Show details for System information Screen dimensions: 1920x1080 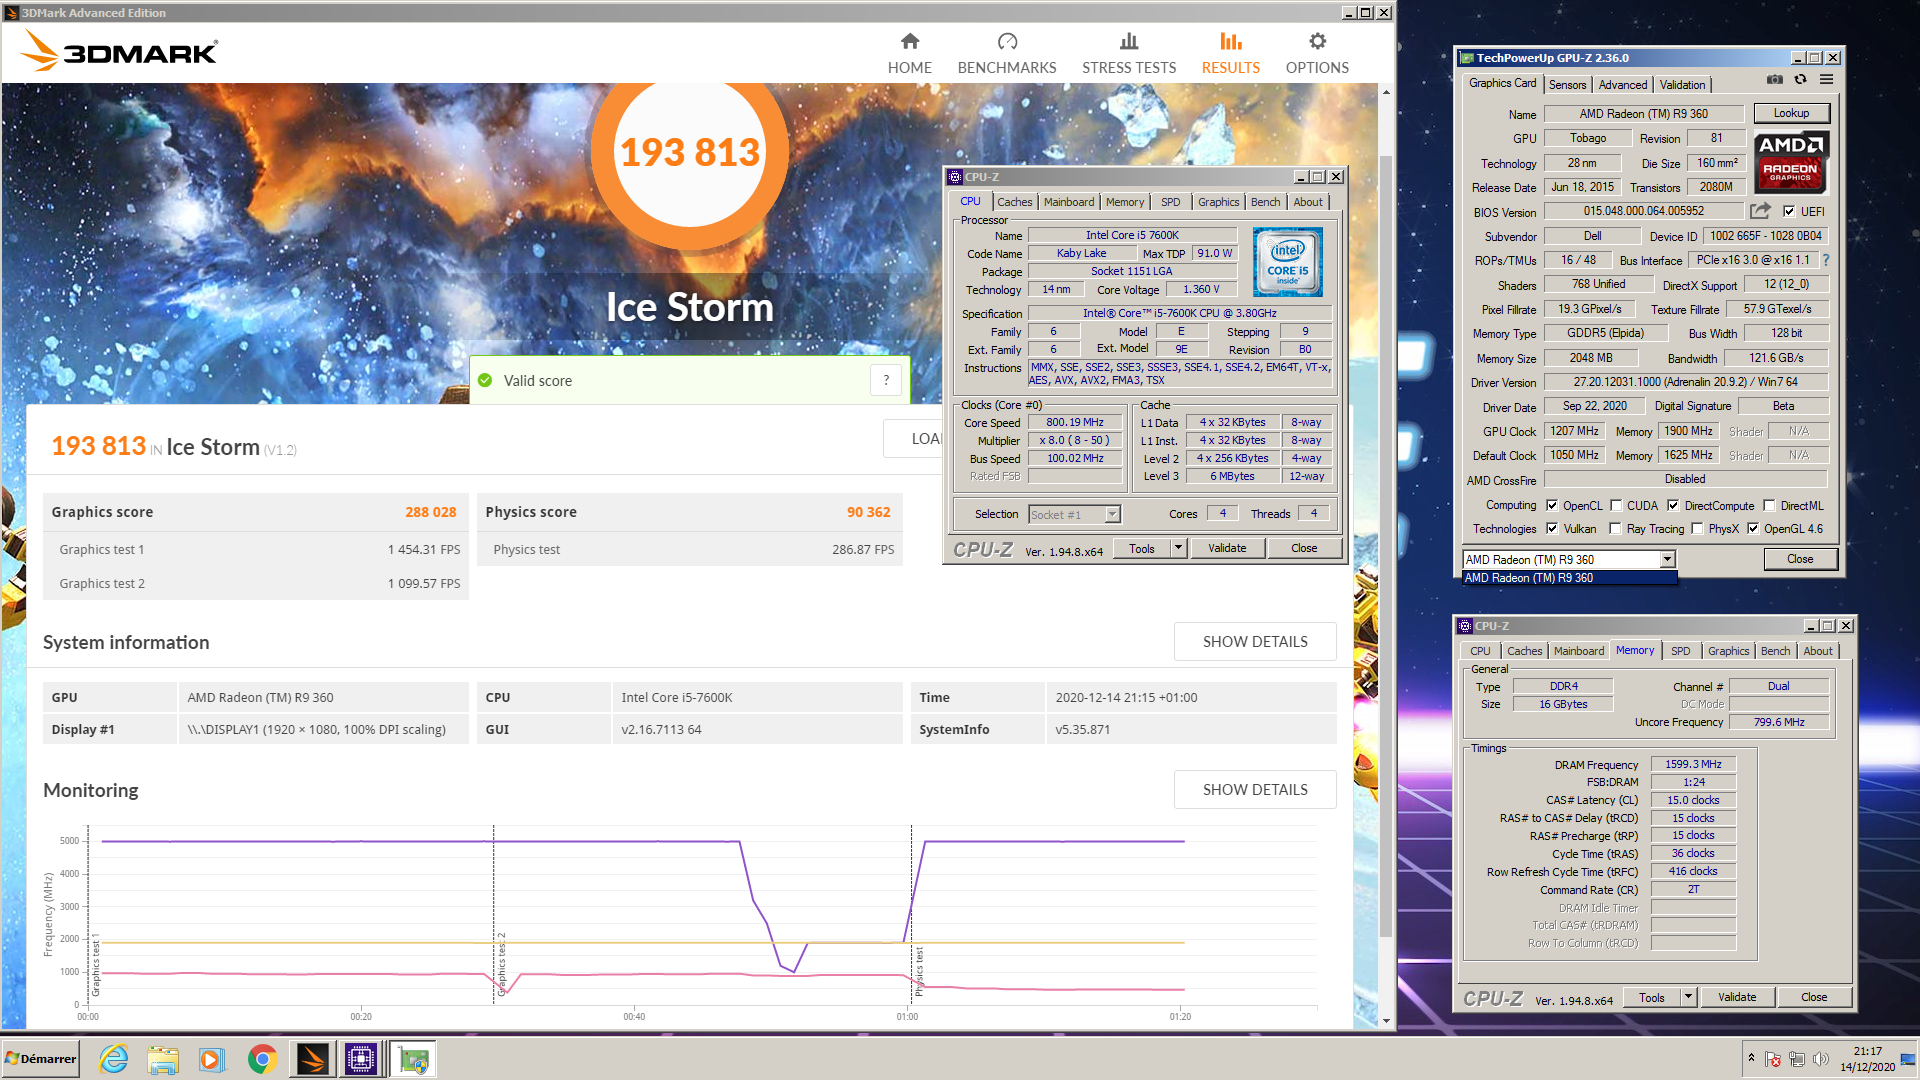pyautogui.click(x=1255, y=641)
